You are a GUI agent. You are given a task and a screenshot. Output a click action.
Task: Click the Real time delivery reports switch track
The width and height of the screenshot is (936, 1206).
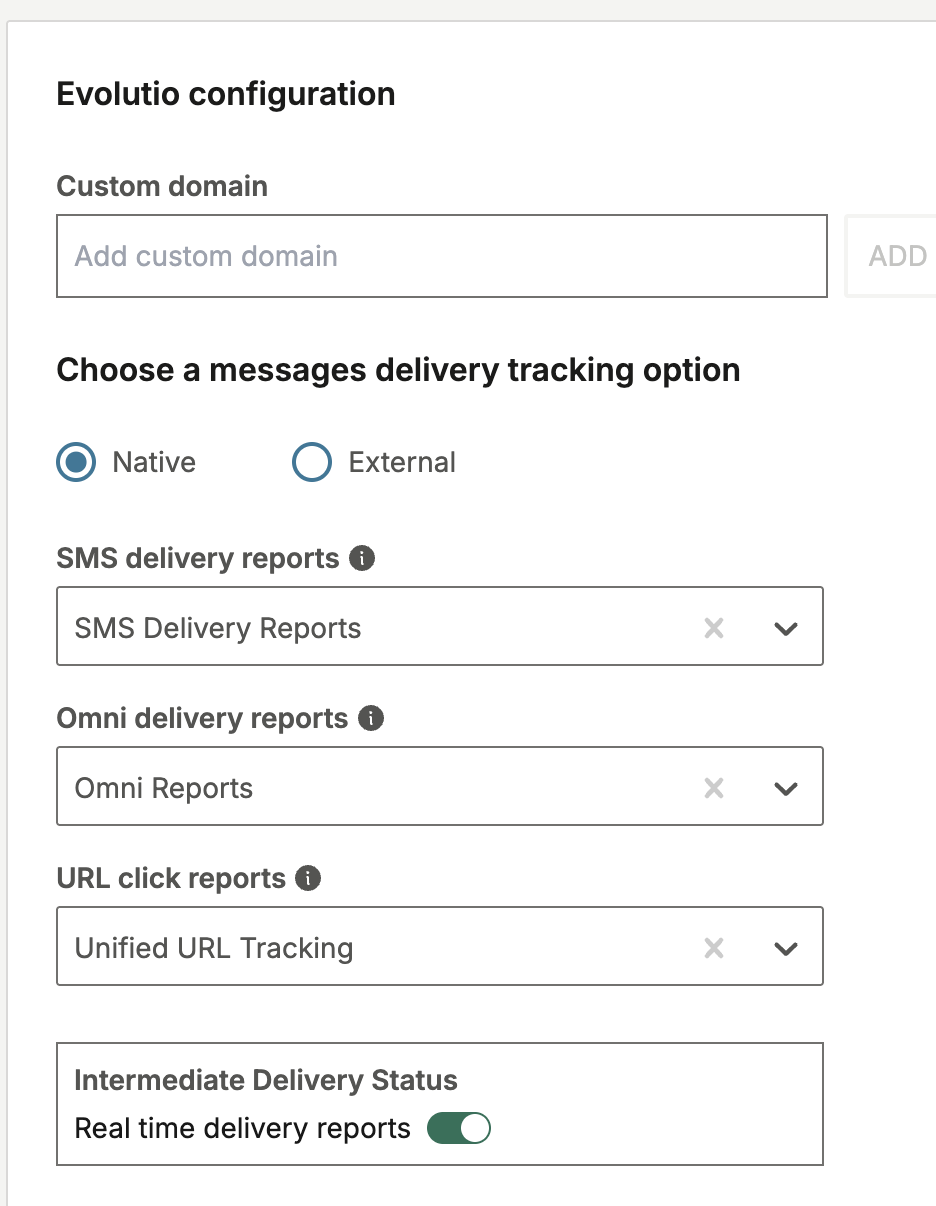tap(458, 1128)
